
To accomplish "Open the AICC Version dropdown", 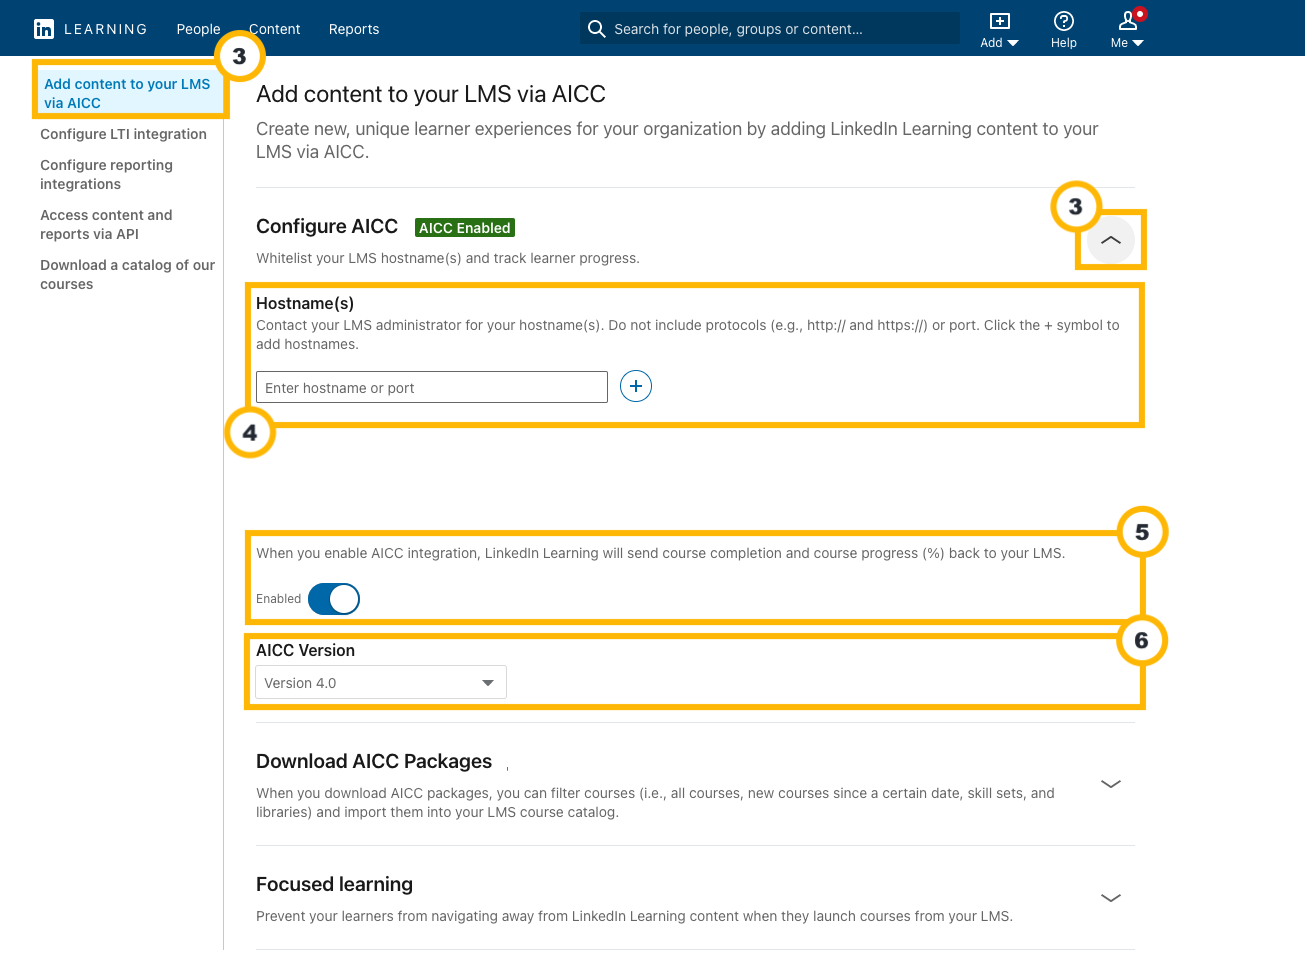I will 381,682.
